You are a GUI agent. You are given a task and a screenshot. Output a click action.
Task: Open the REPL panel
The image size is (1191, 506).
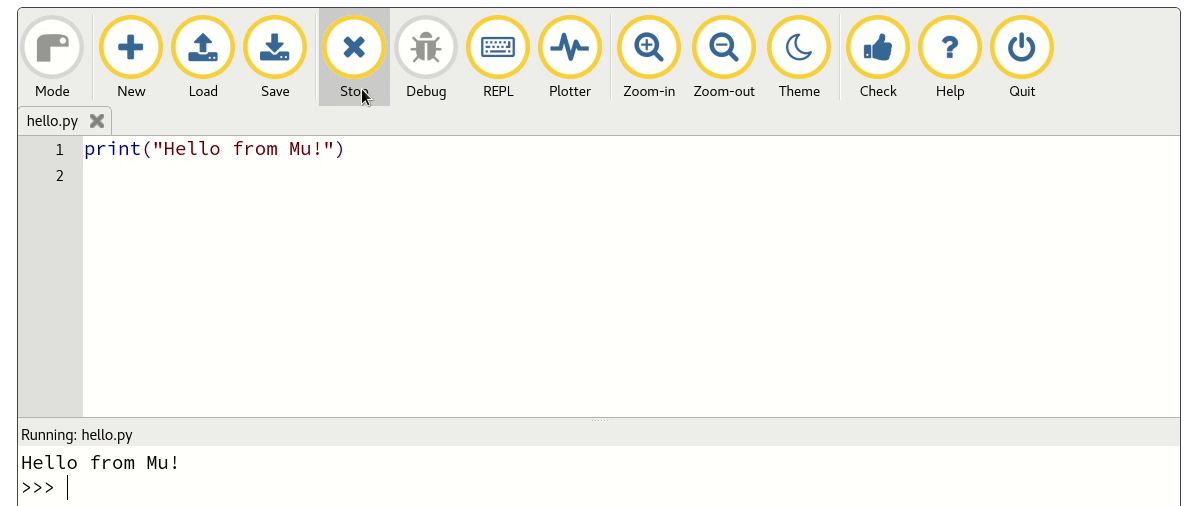point(498,57)
